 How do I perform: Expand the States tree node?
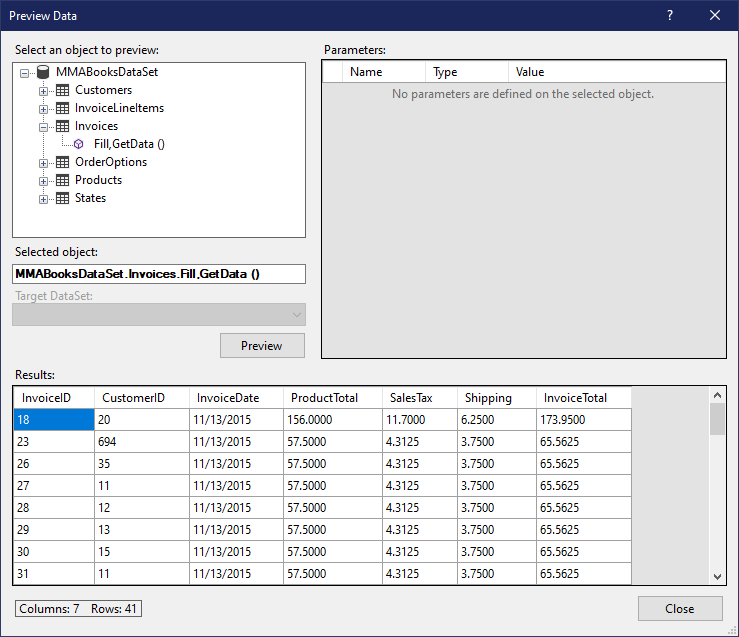click(x=43, y=199)
